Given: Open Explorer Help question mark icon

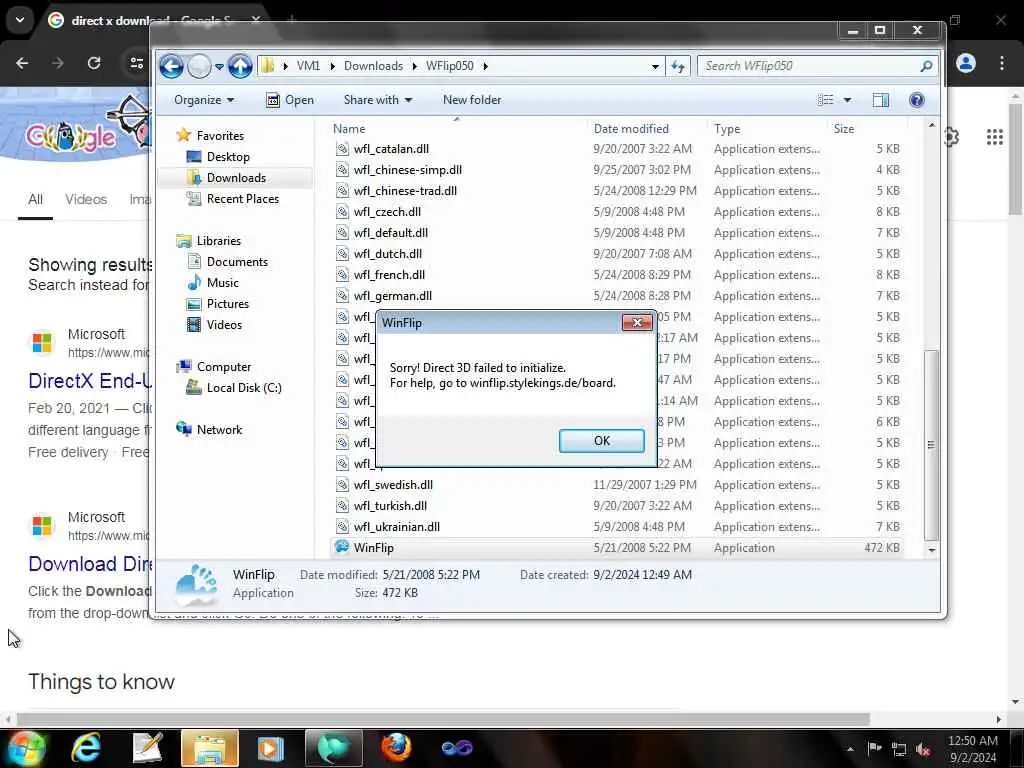Looking at the screenshot, I should [x=916, y=100].
